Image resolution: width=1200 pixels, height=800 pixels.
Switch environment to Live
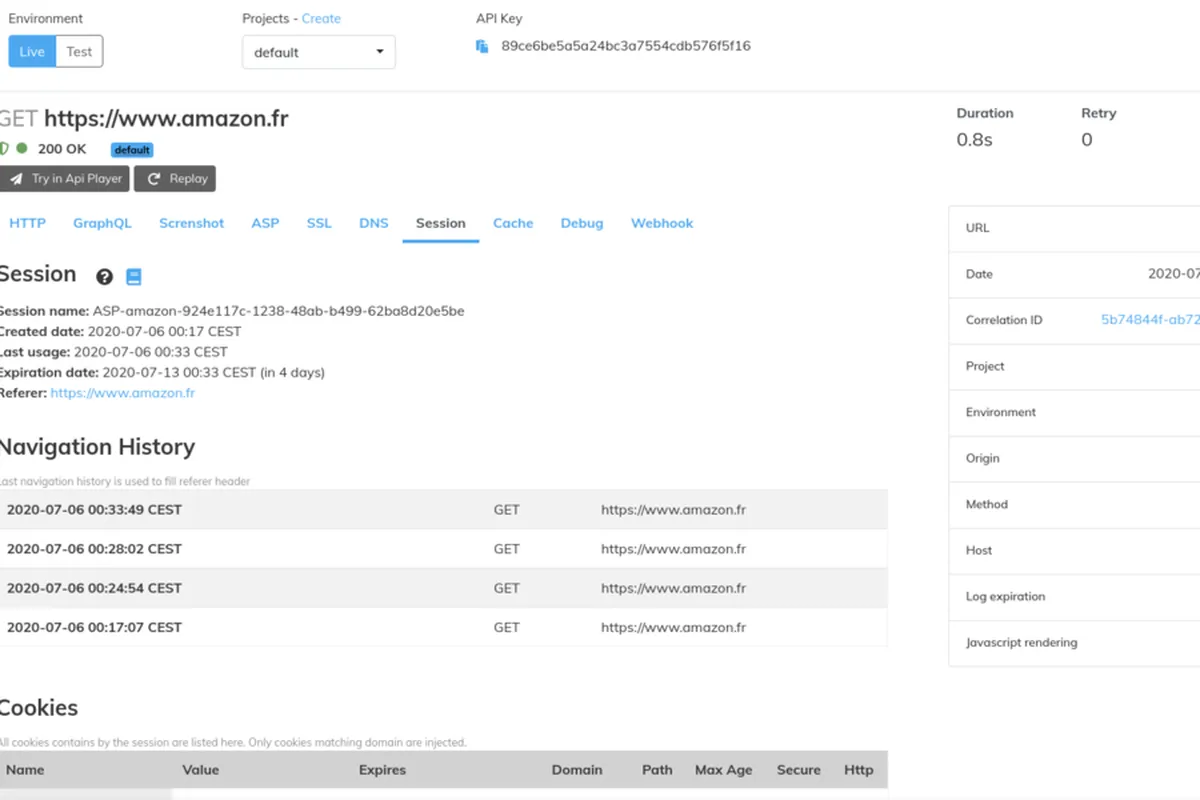click(32, 52)
